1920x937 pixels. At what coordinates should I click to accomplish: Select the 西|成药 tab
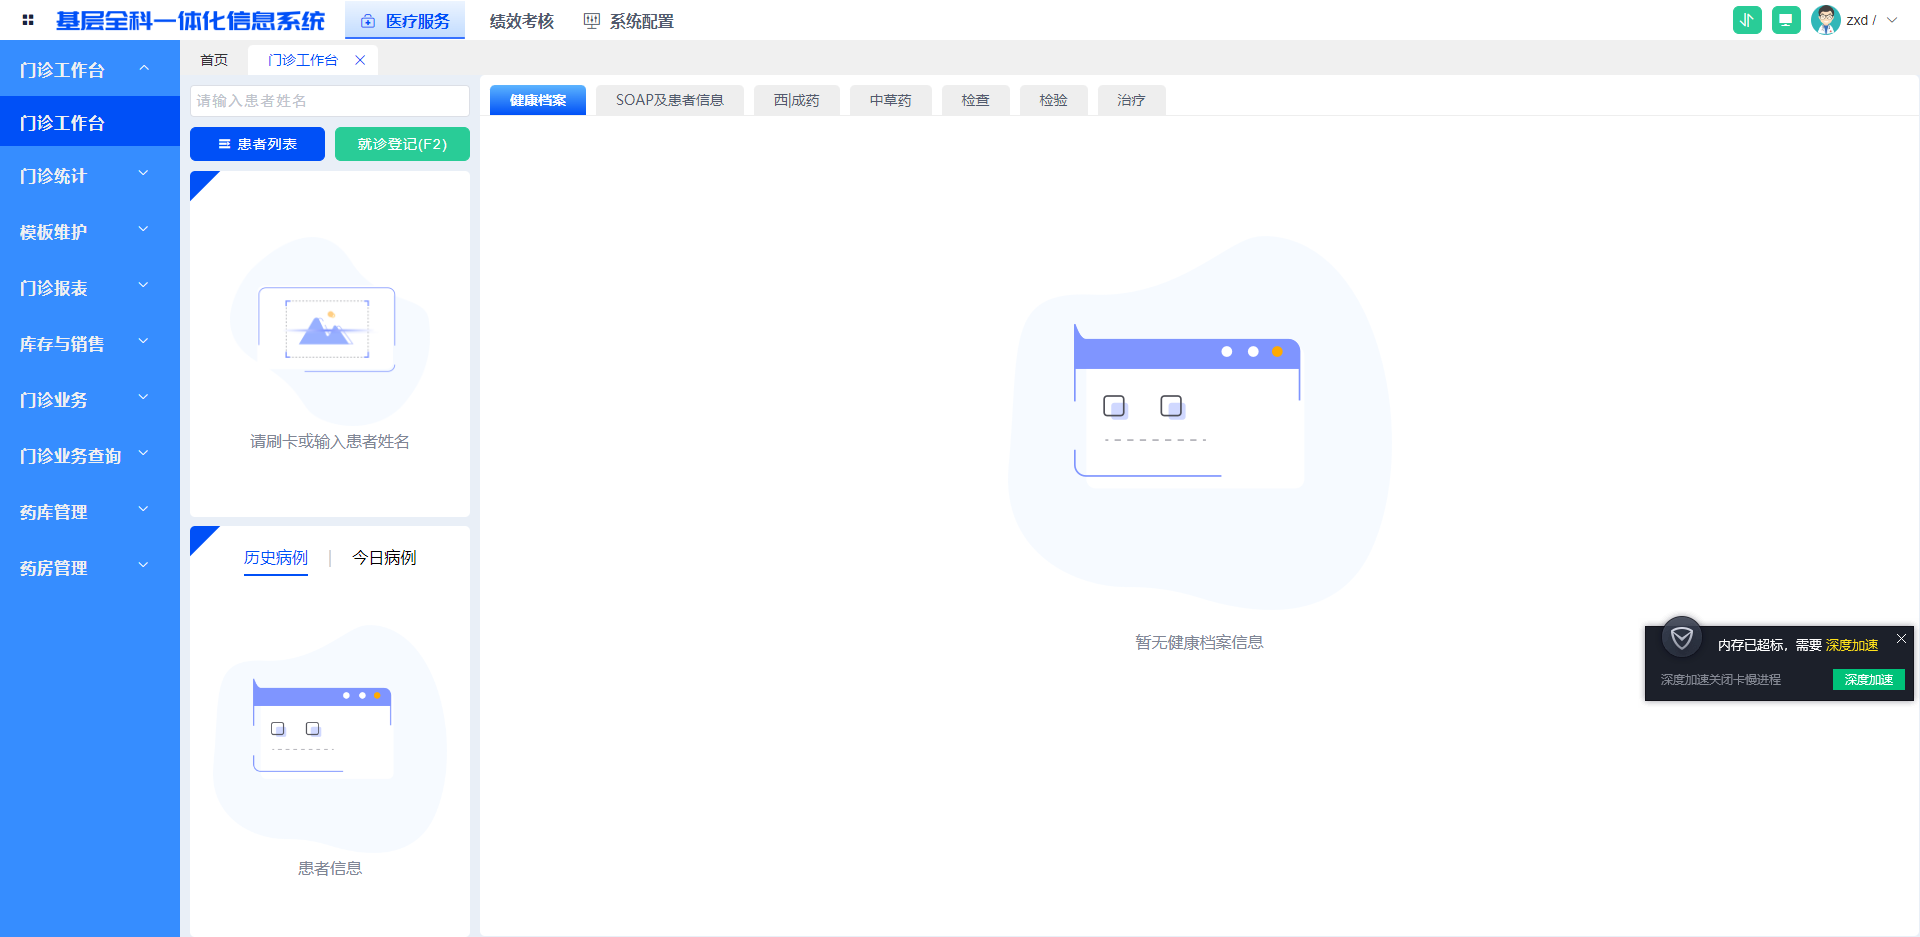[797, 100]
